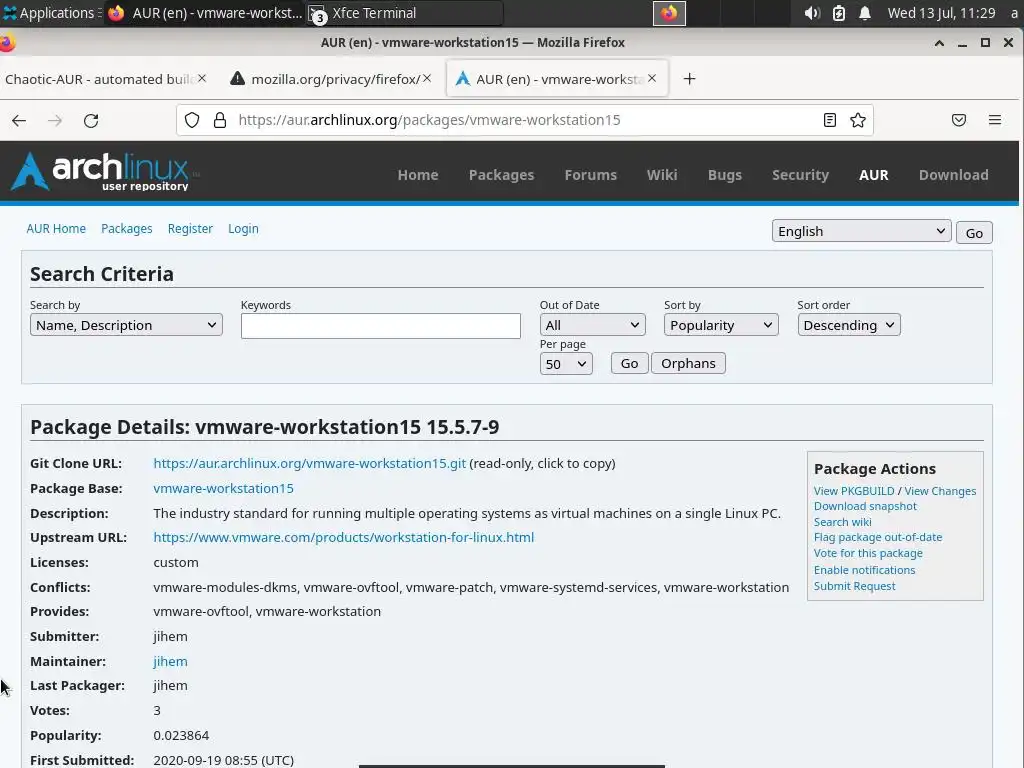Click Vote for this package link
1024x768 pixels.
pos(868,553)
